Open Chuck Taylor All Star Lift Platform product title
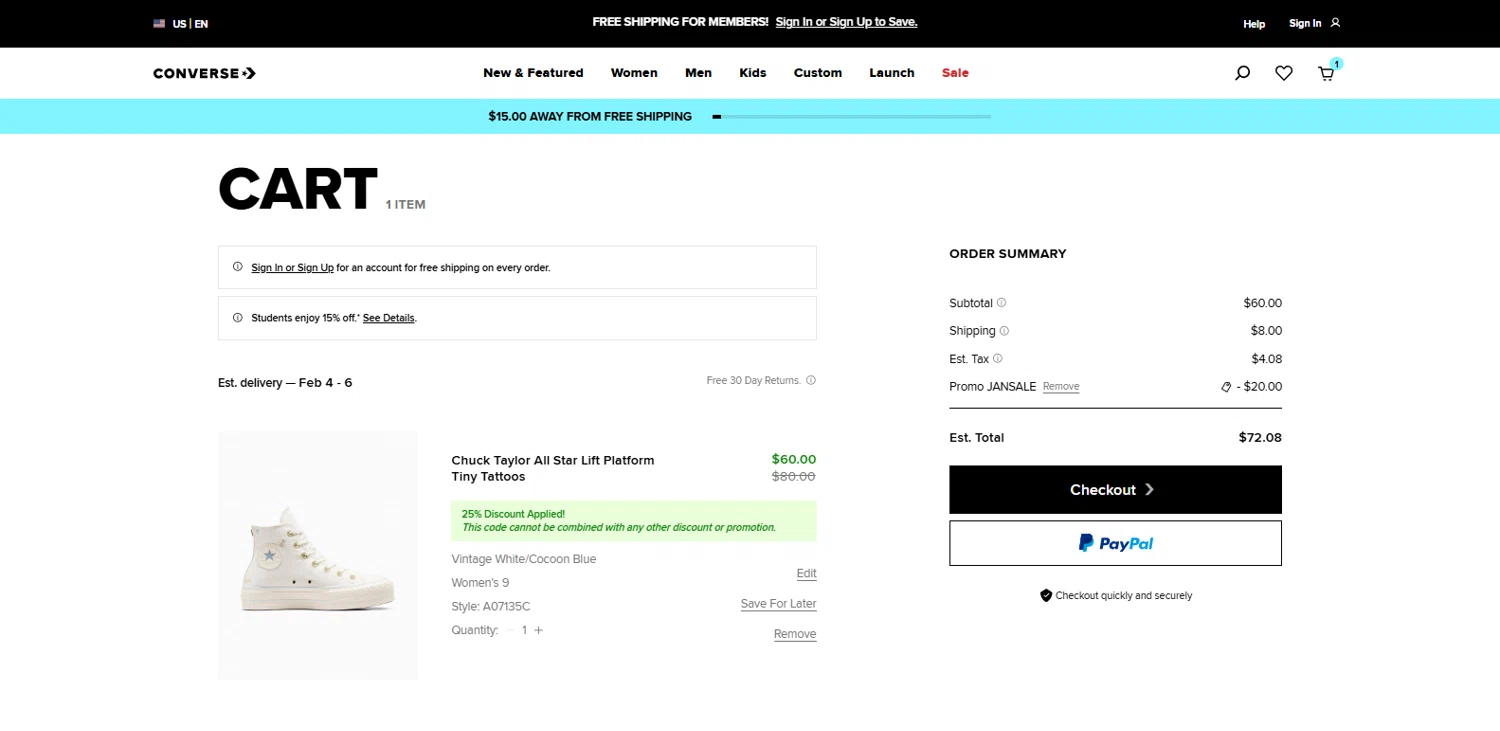 tap(553, 468)
